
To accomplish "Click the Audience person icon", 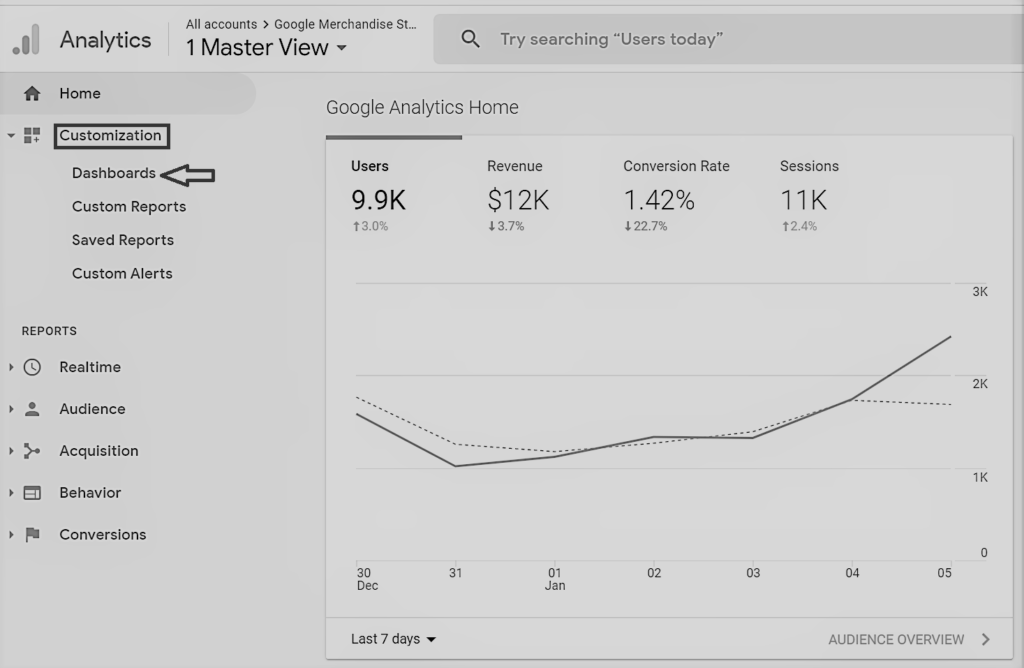I will 32,409.
